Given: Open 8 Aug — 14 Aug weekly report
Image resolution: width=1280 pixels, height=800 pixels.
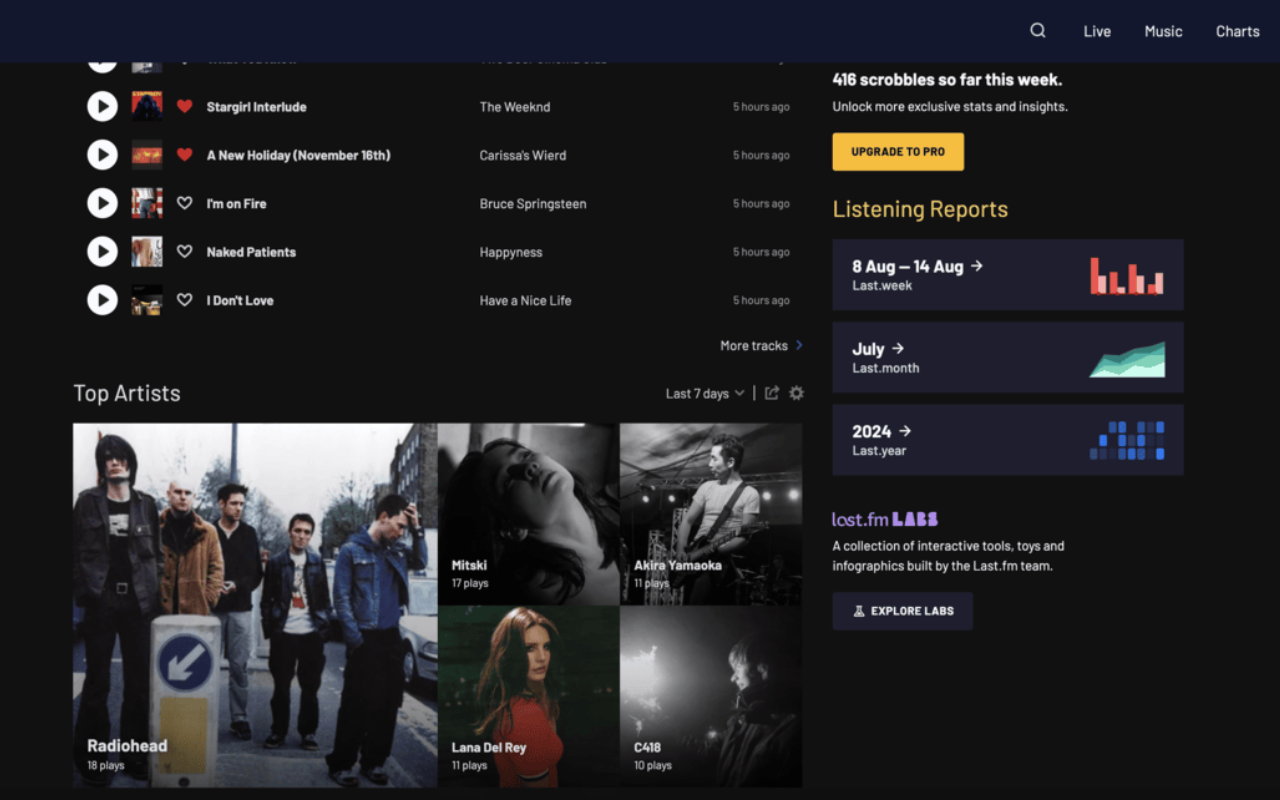Looking at the screenshot, I should click(1008, 275).
